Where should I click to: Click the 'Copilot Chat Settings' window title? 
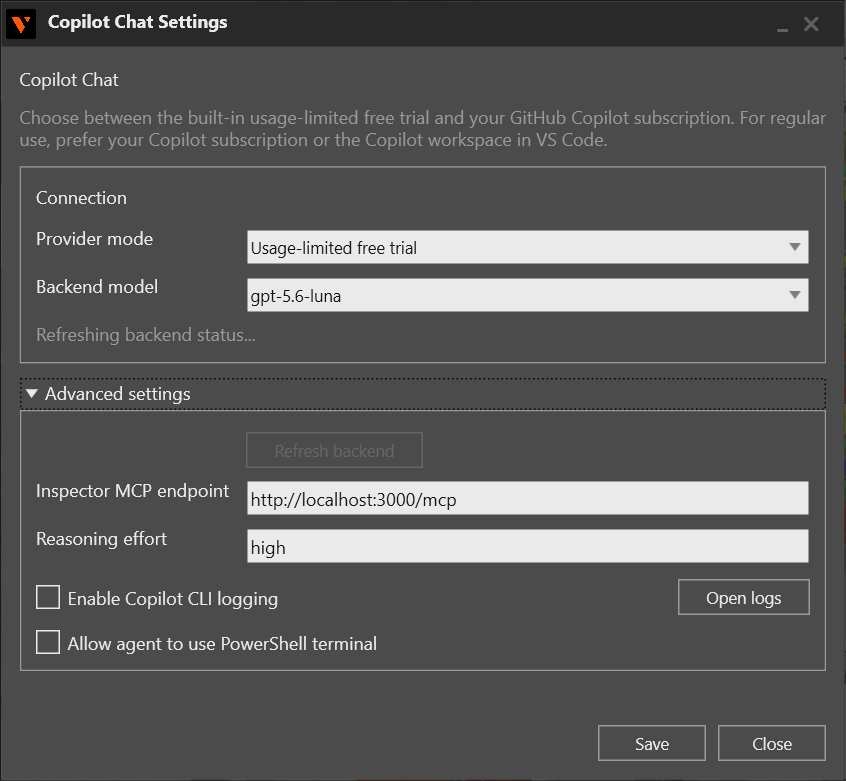(138, 22)
